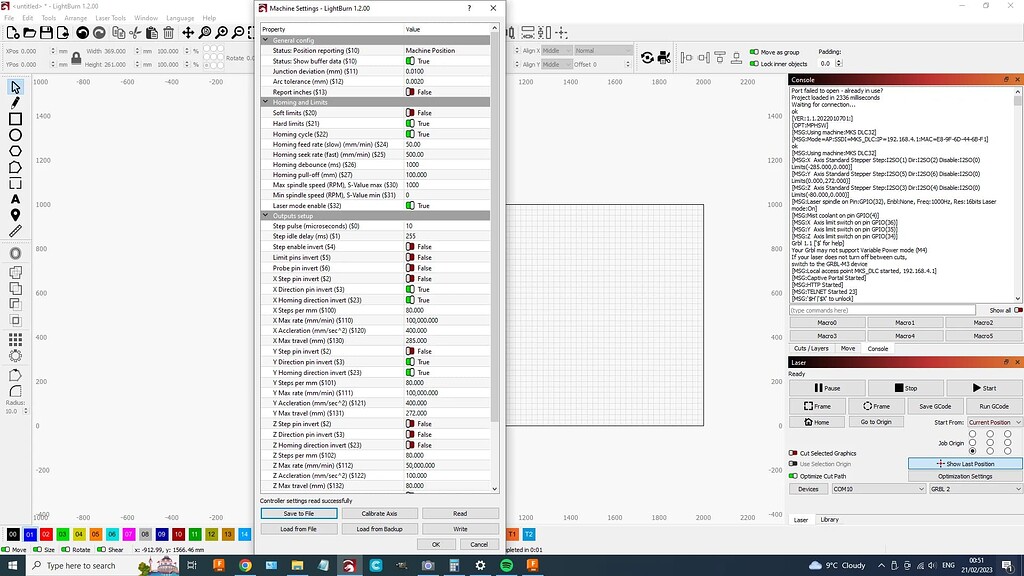Toggle the Hard limits ($21) switch

pos(410,123)
